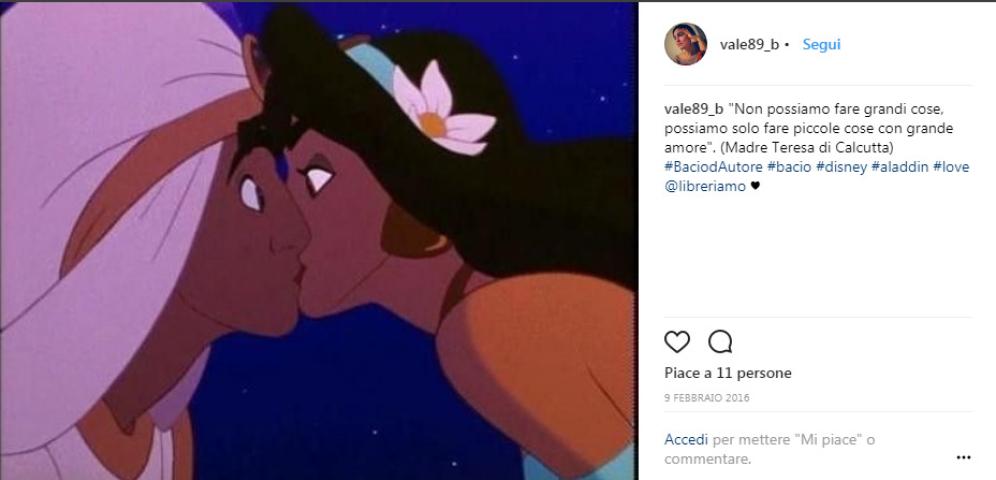Open vale89_b profile picture avatar
This screenshot has height=480, width=996.
[x=685, y=44]
